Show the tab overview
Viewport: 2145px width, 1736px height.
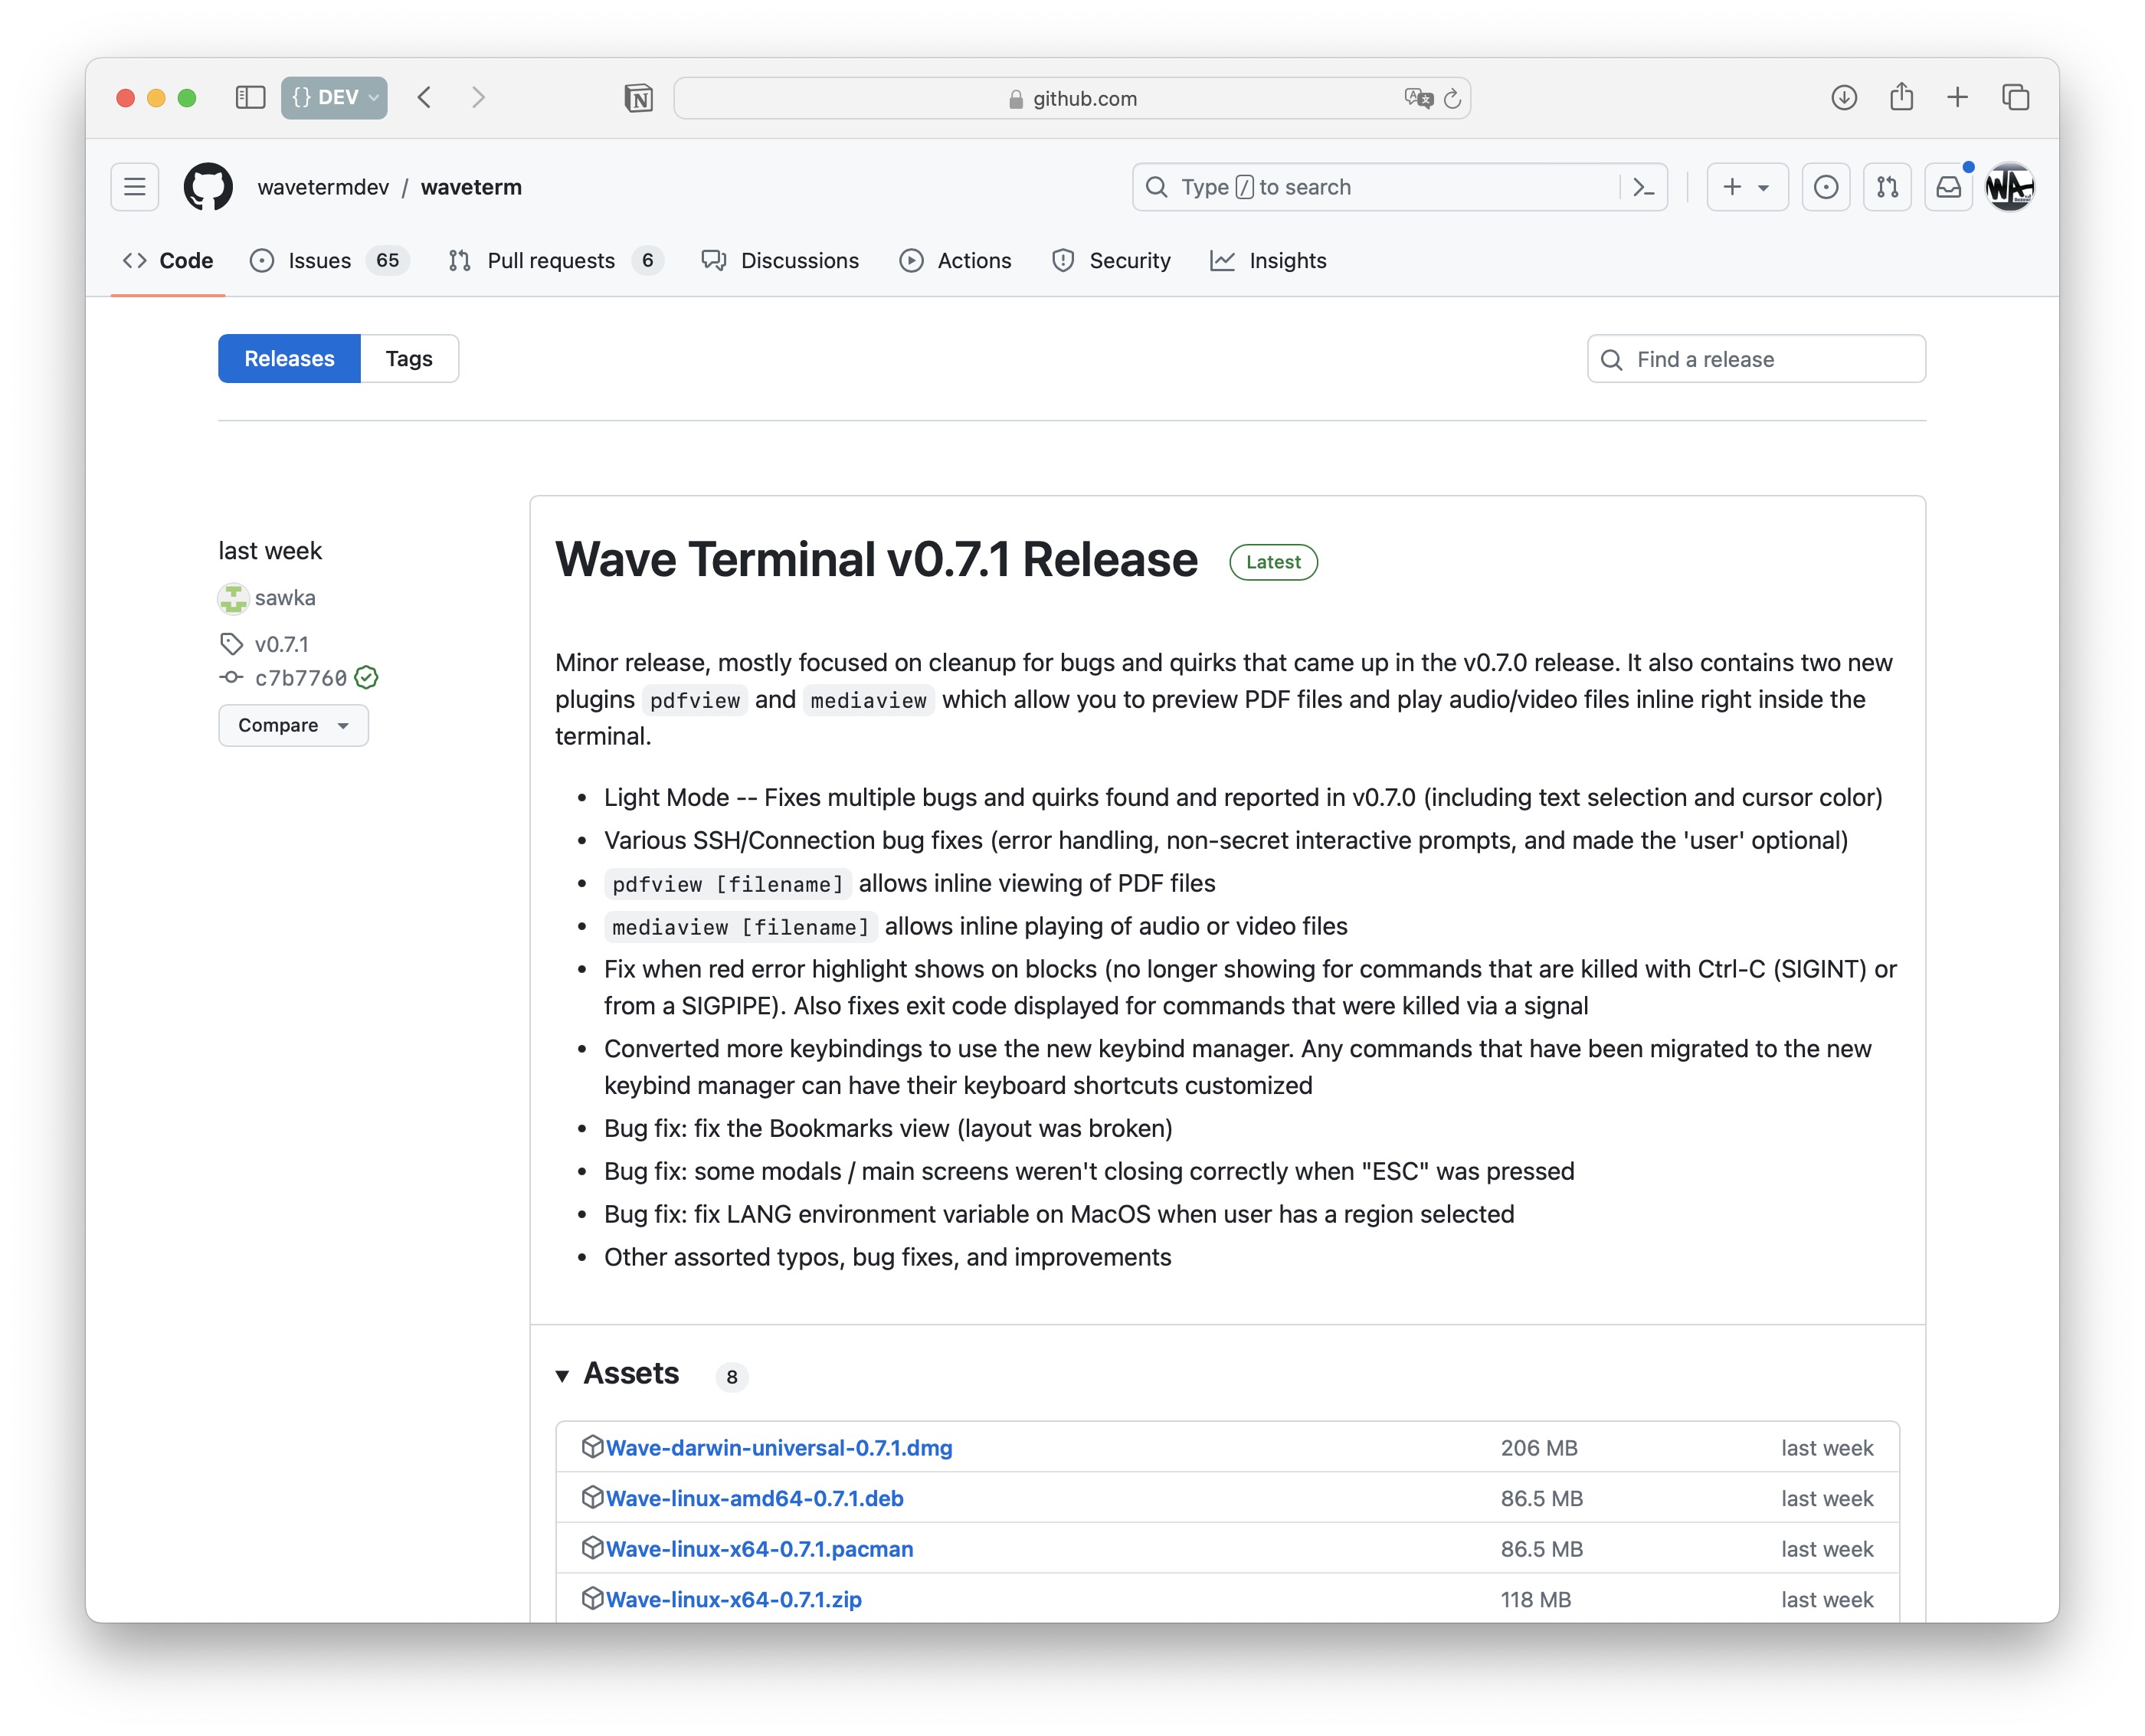(2015, 97)
